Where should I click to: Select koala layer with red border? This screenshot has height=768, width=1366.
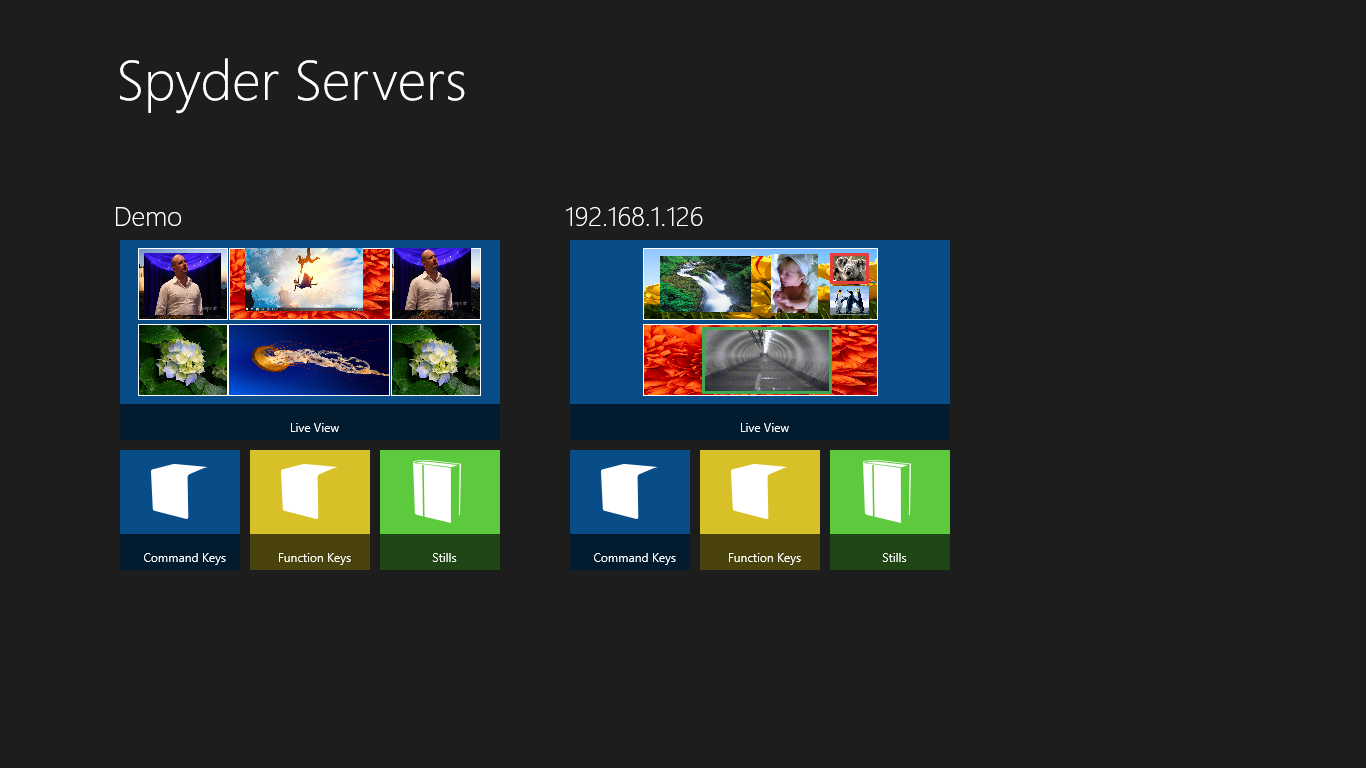[850, 268]
